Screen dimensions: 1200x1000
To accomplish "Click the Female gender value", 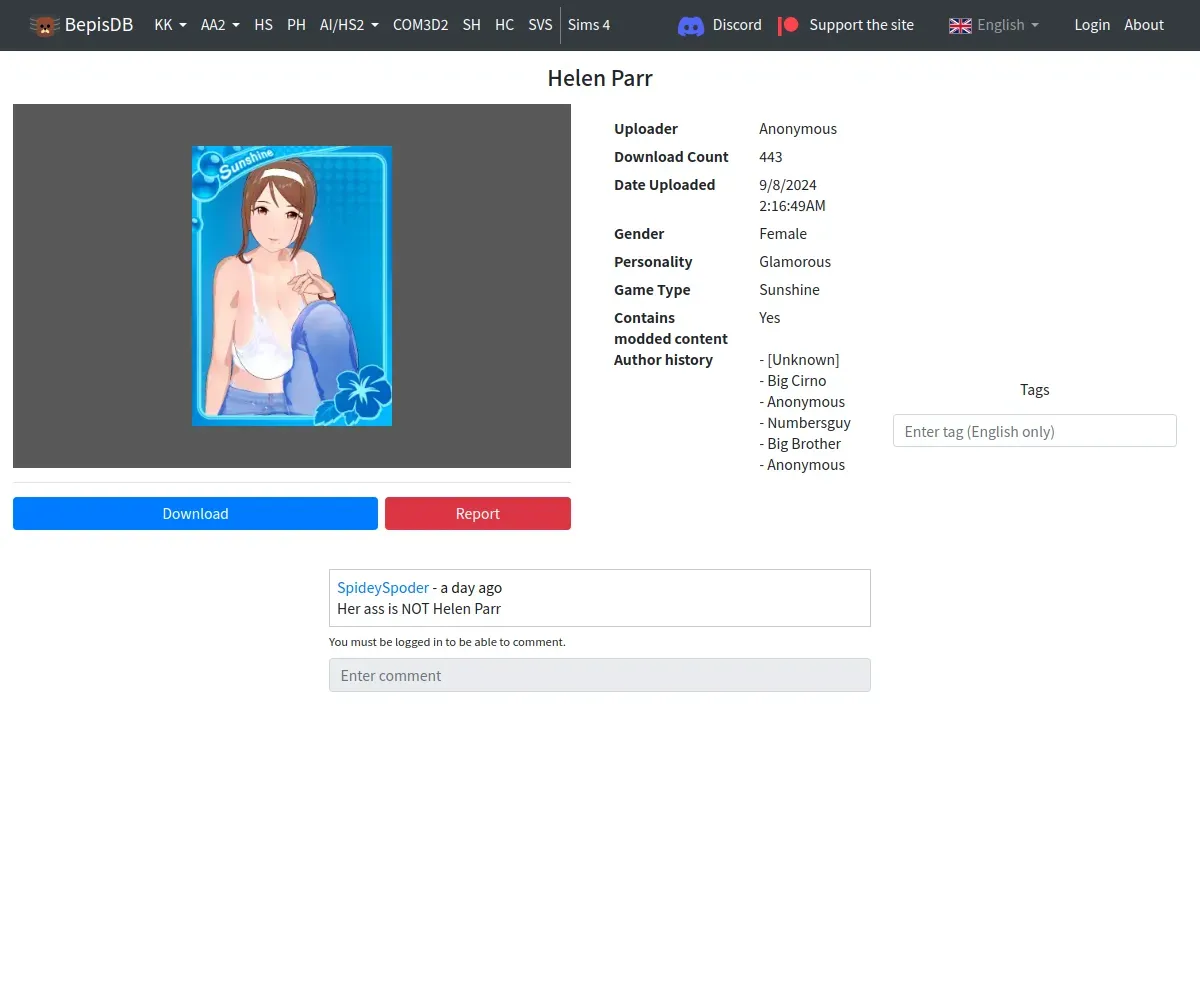I will click(783, 234).
